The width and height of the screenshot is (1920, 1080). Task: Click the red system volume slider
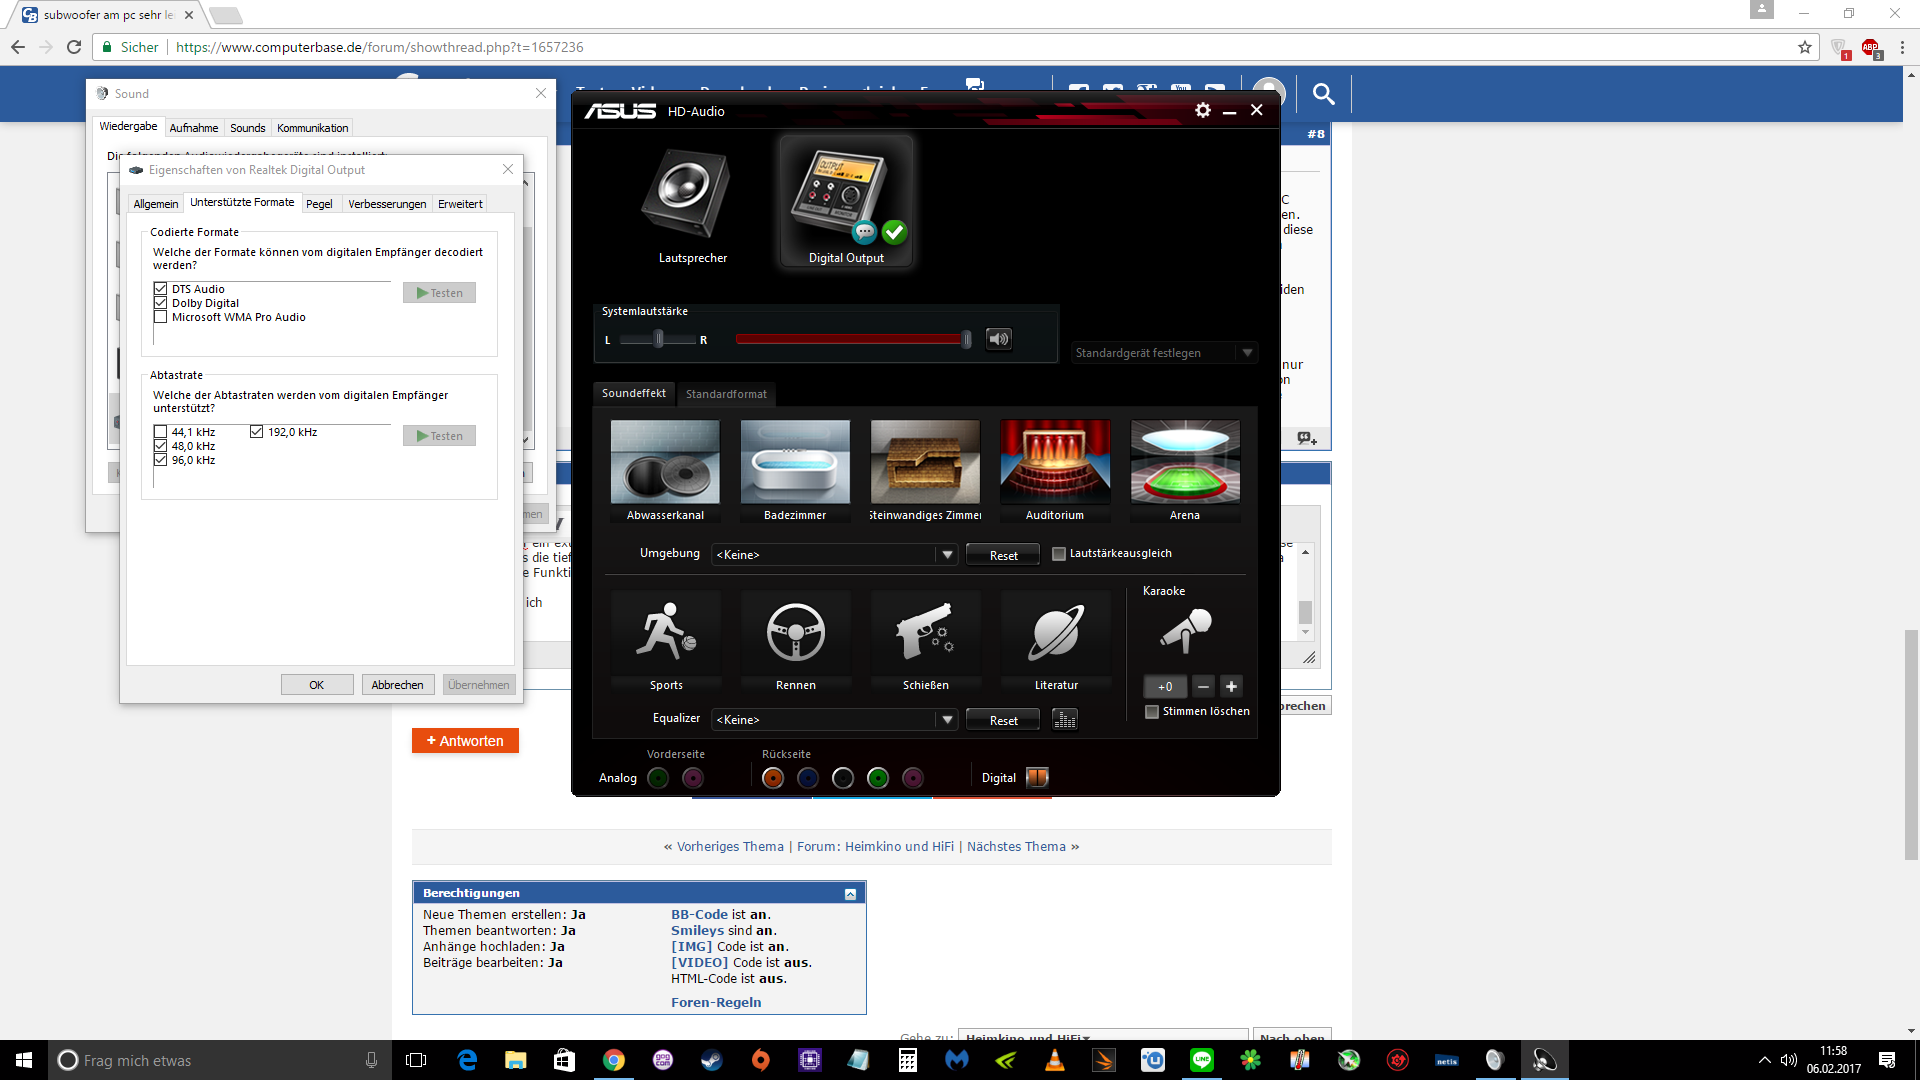(850, 339)
